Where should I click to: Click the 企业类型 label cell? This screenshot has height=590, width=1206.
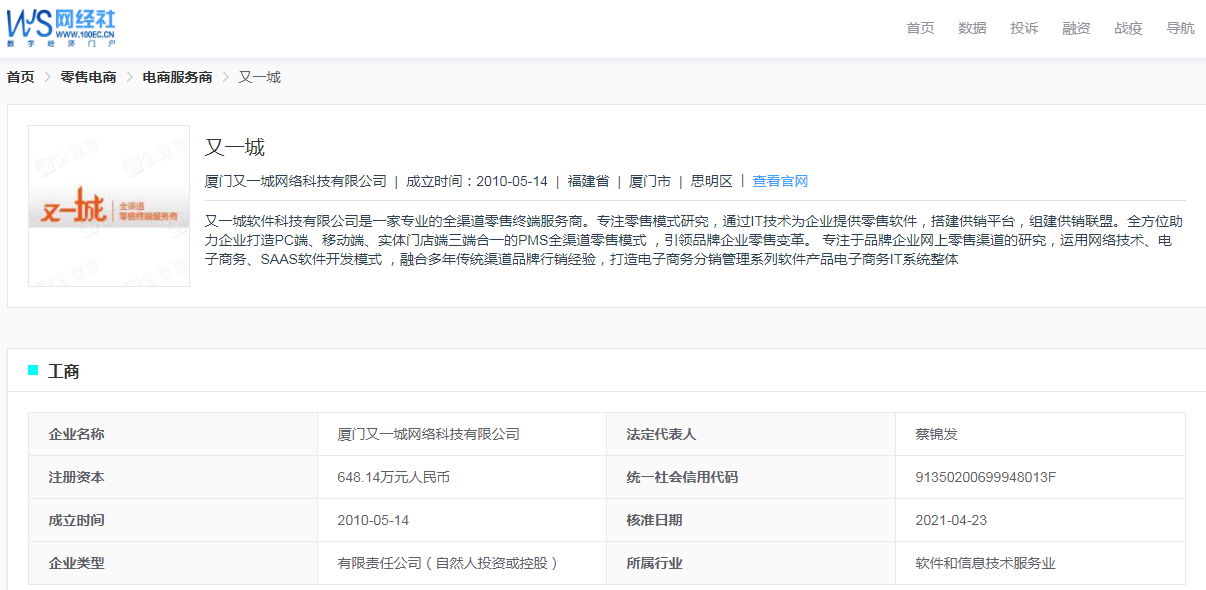coord(173,563)
